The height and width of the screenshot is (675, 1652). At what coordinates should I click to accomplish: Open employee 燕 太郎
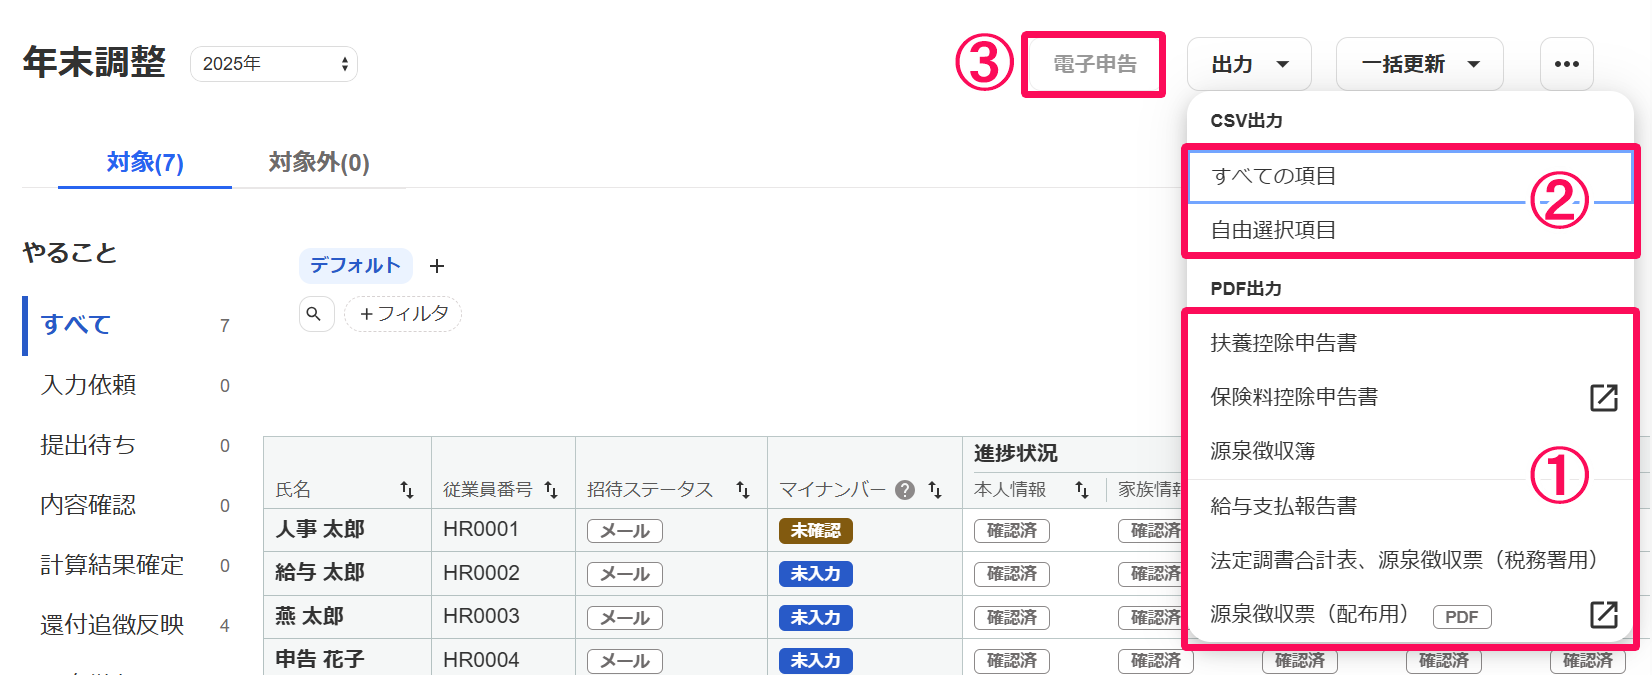coord(309,616)
